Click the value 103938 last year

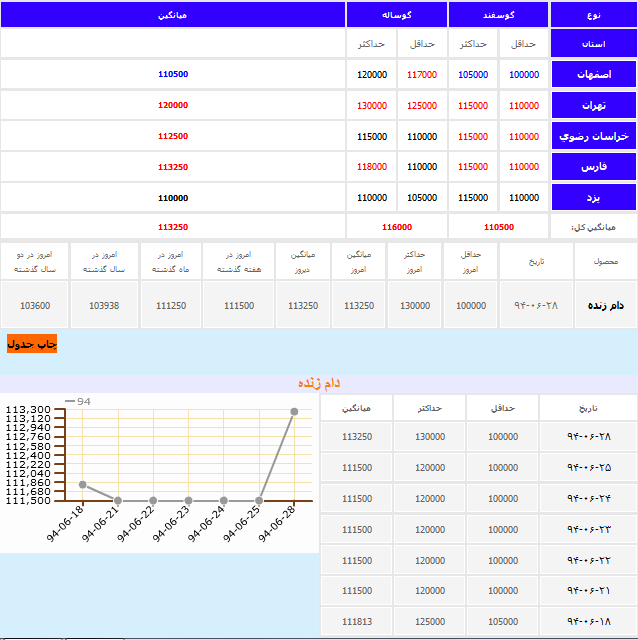click(x=104, y=305)
